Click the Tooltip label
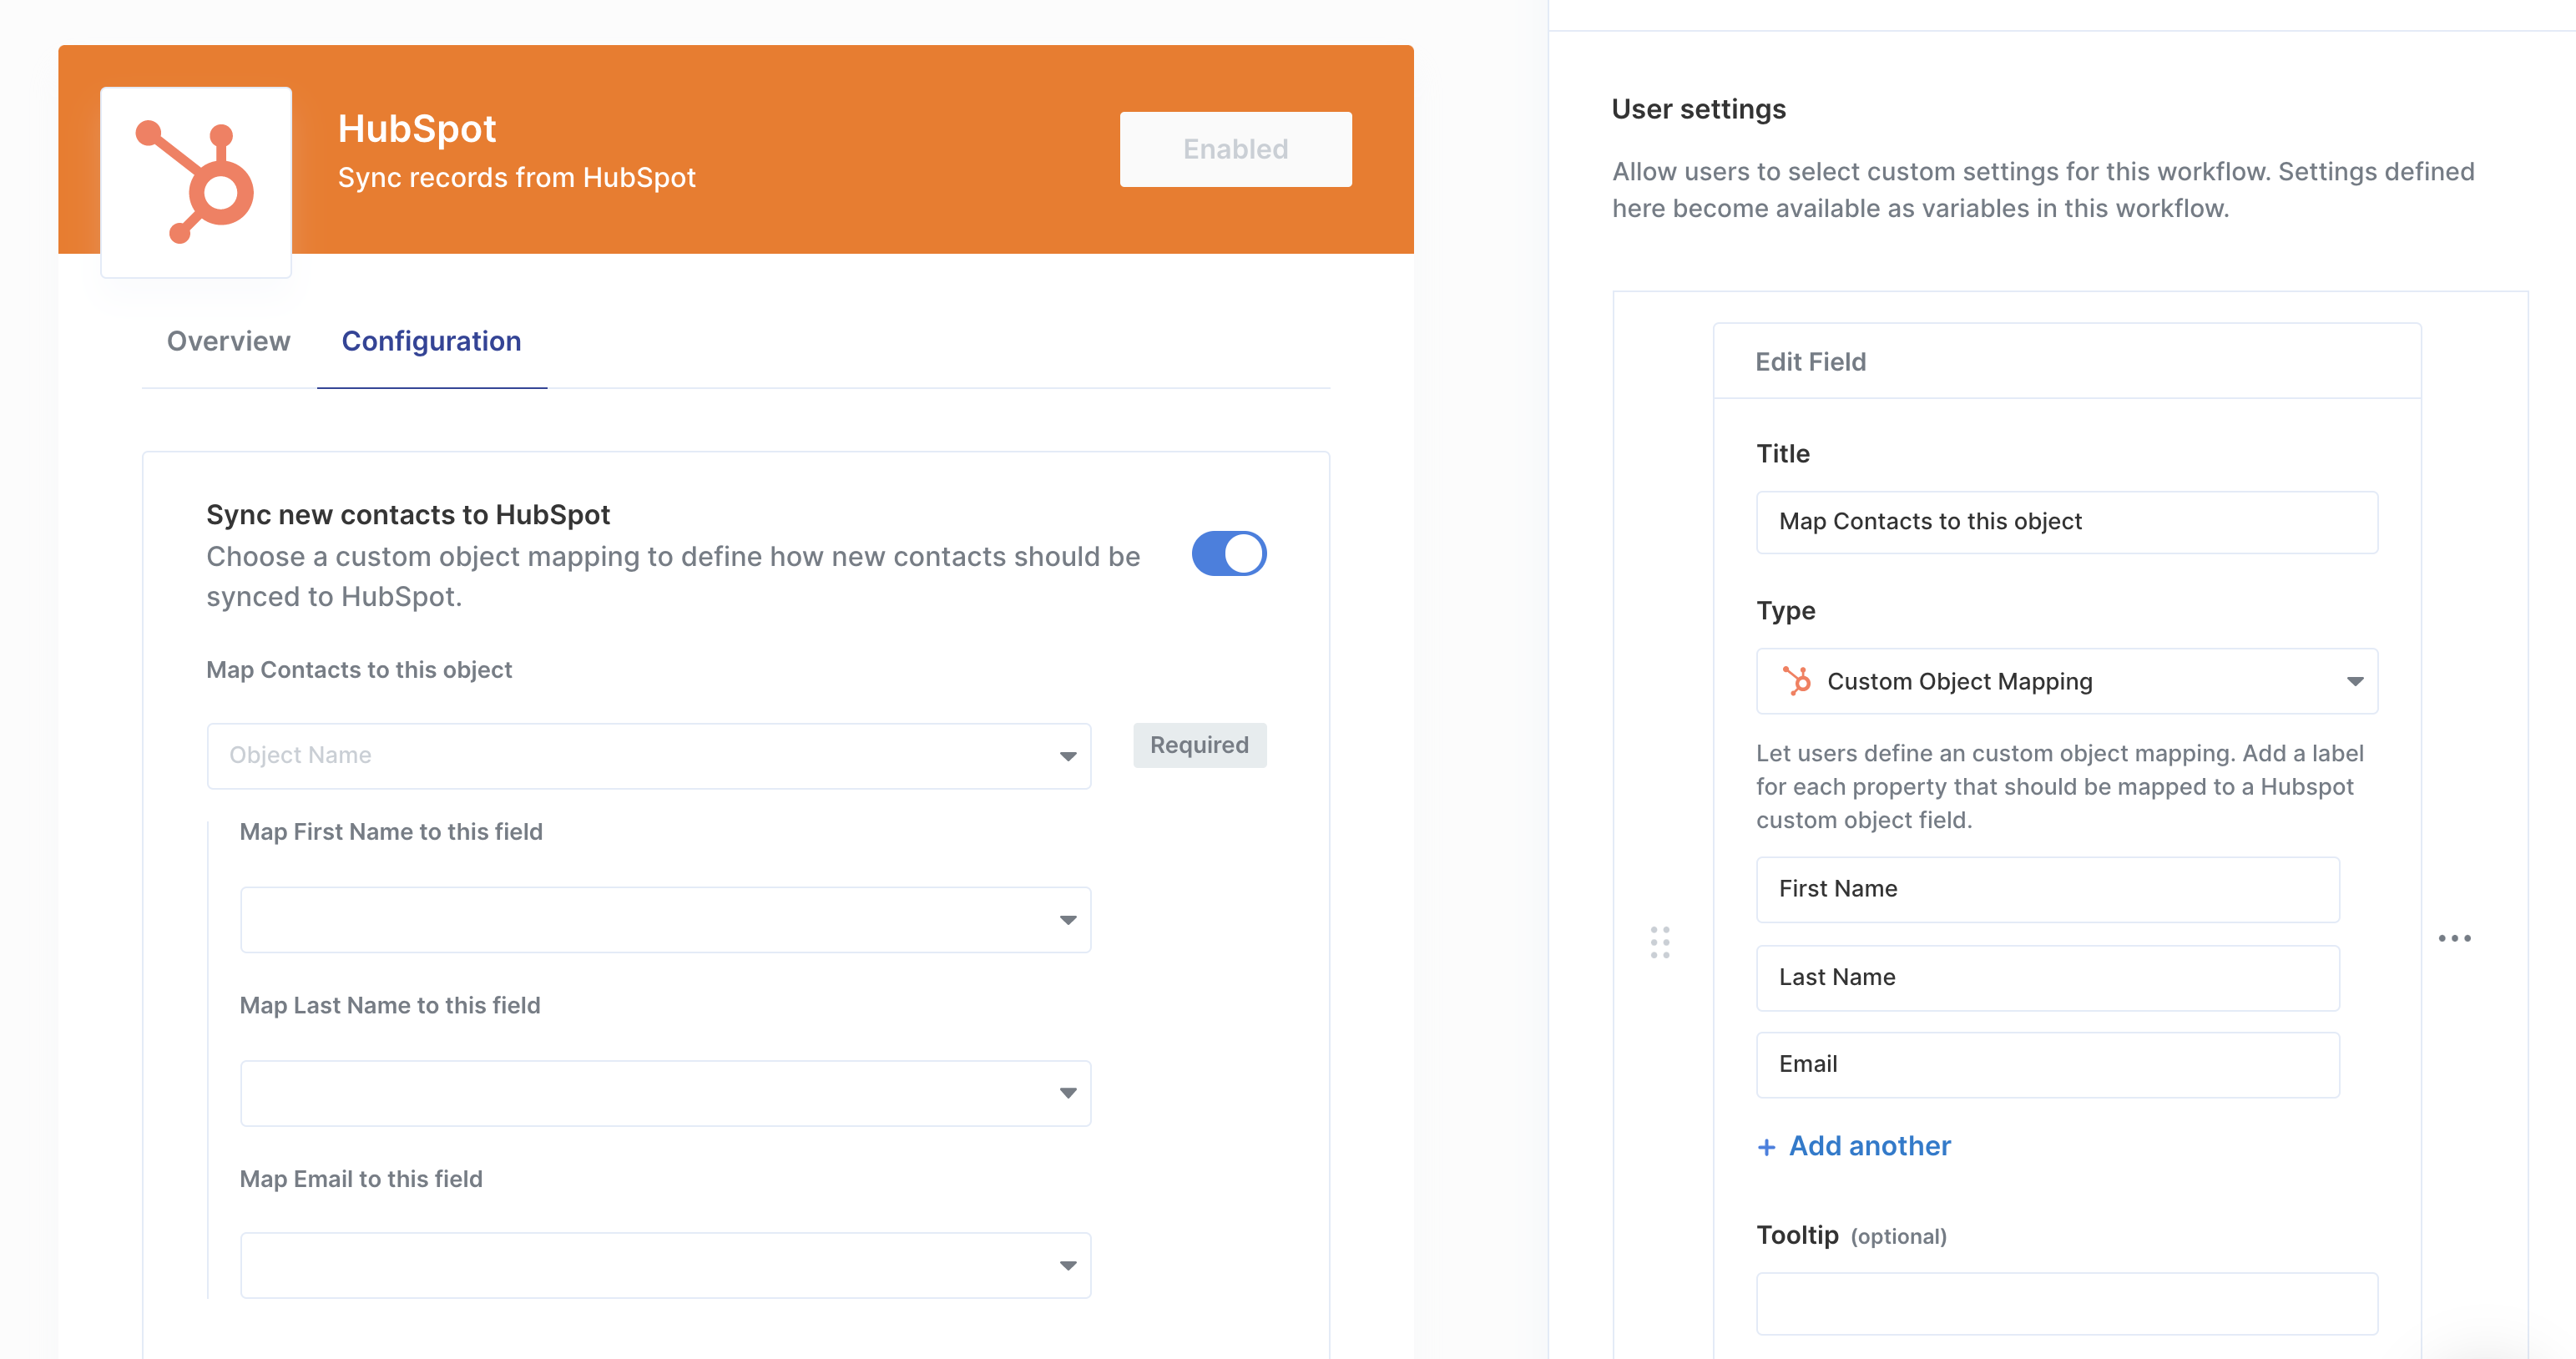2576x1359 pixels. point(1797,1235)
